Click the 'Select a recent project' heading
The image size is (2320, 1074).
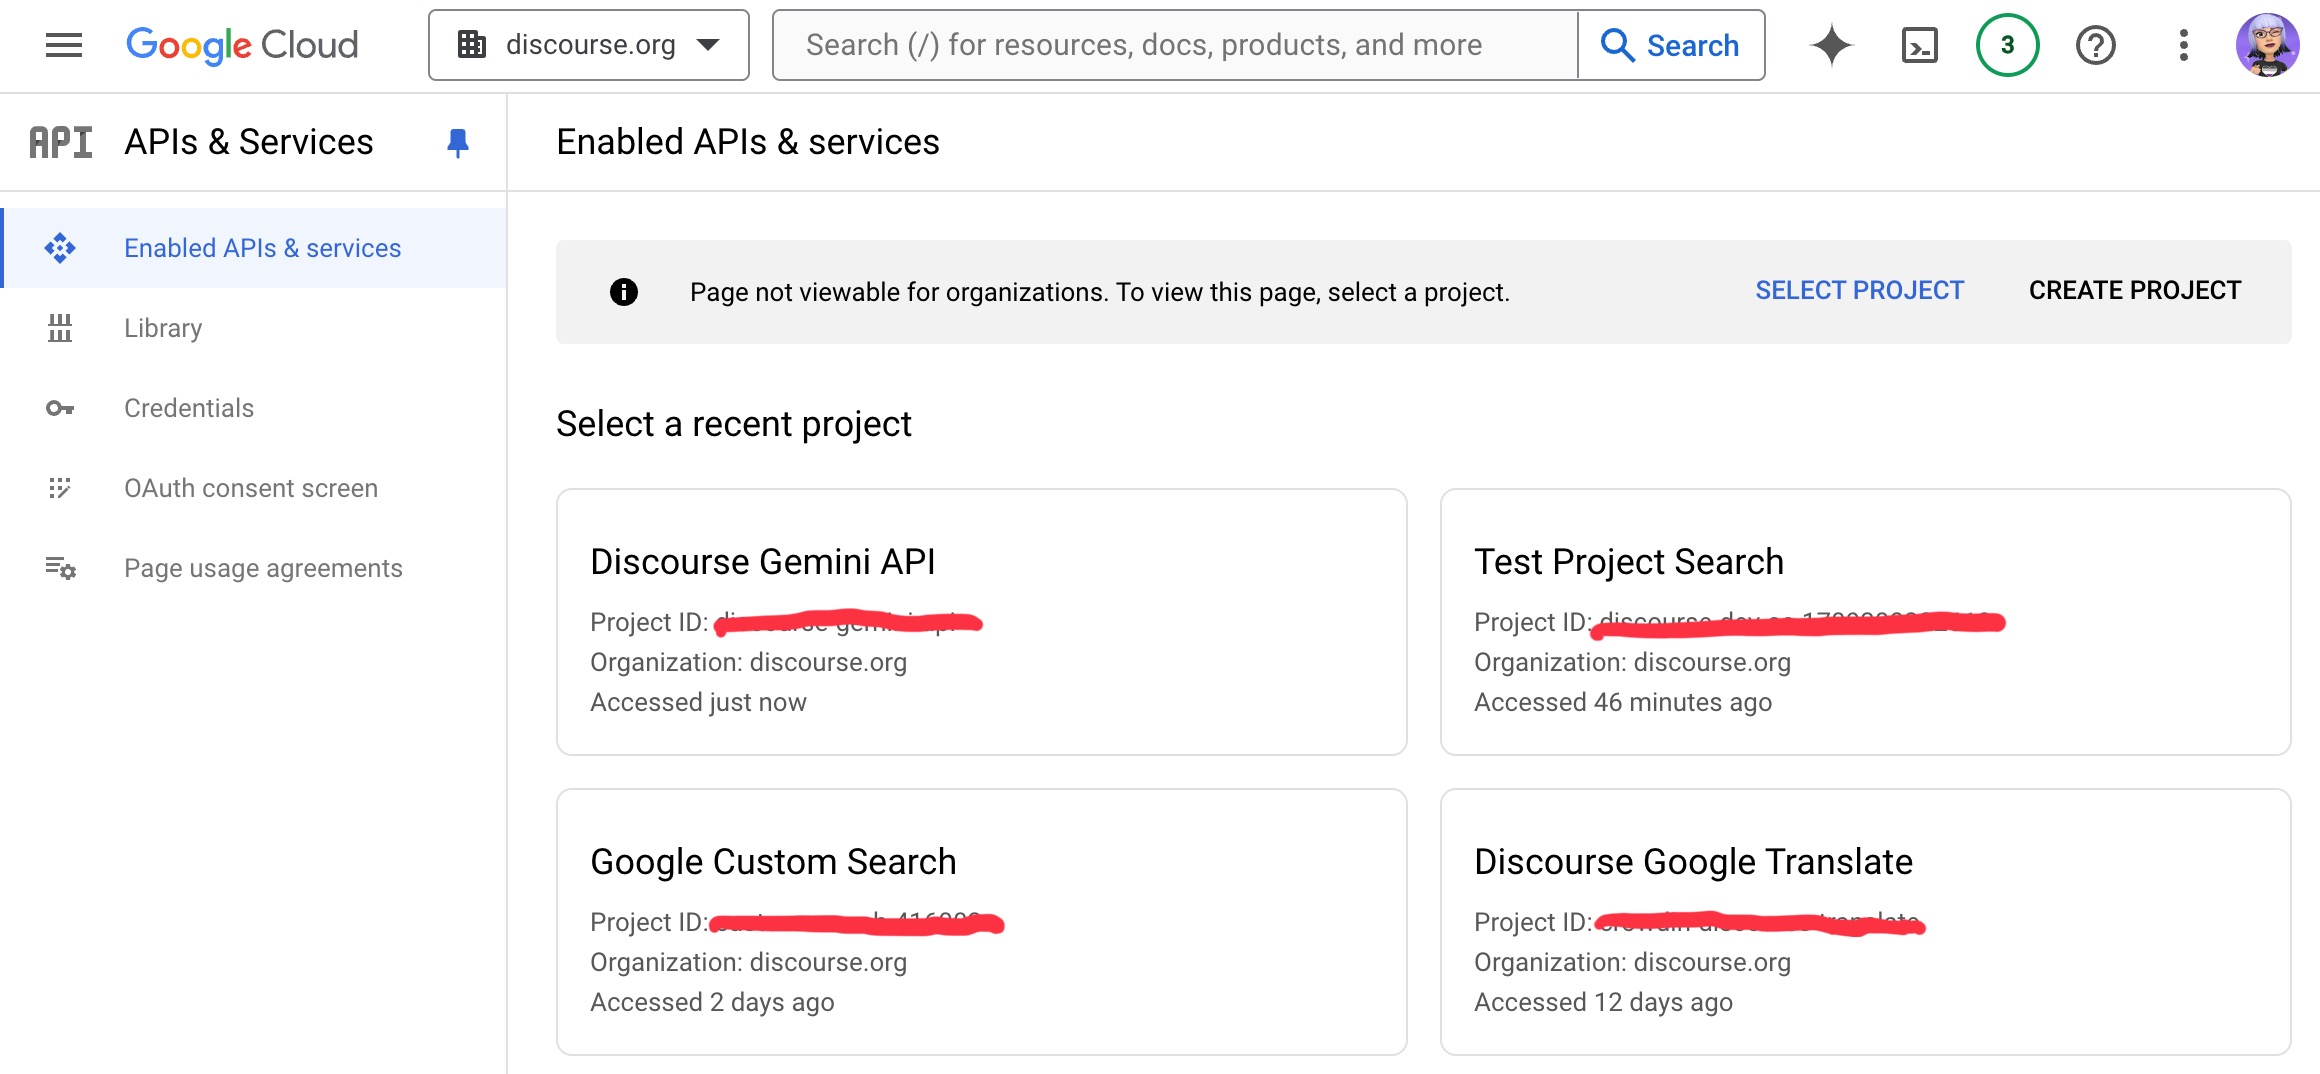coord(734,424)
